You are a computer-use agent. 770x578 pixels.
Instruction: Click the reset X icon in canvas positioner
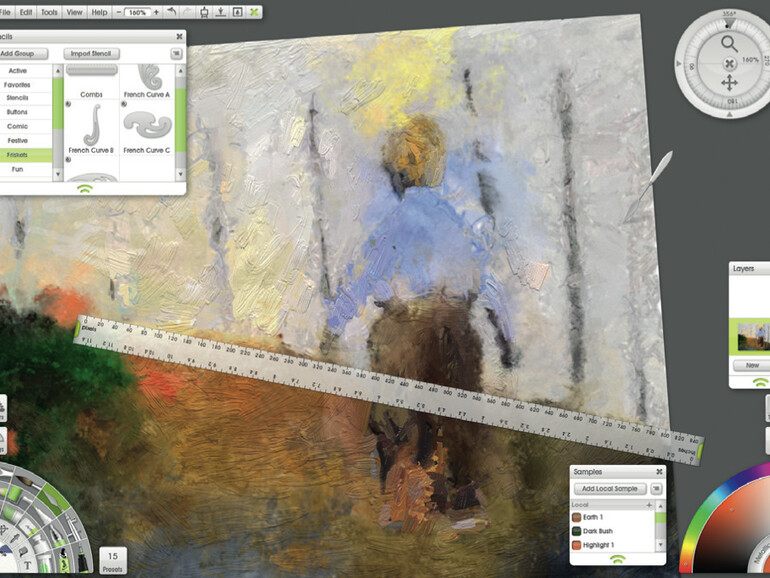tap(729, 63)
